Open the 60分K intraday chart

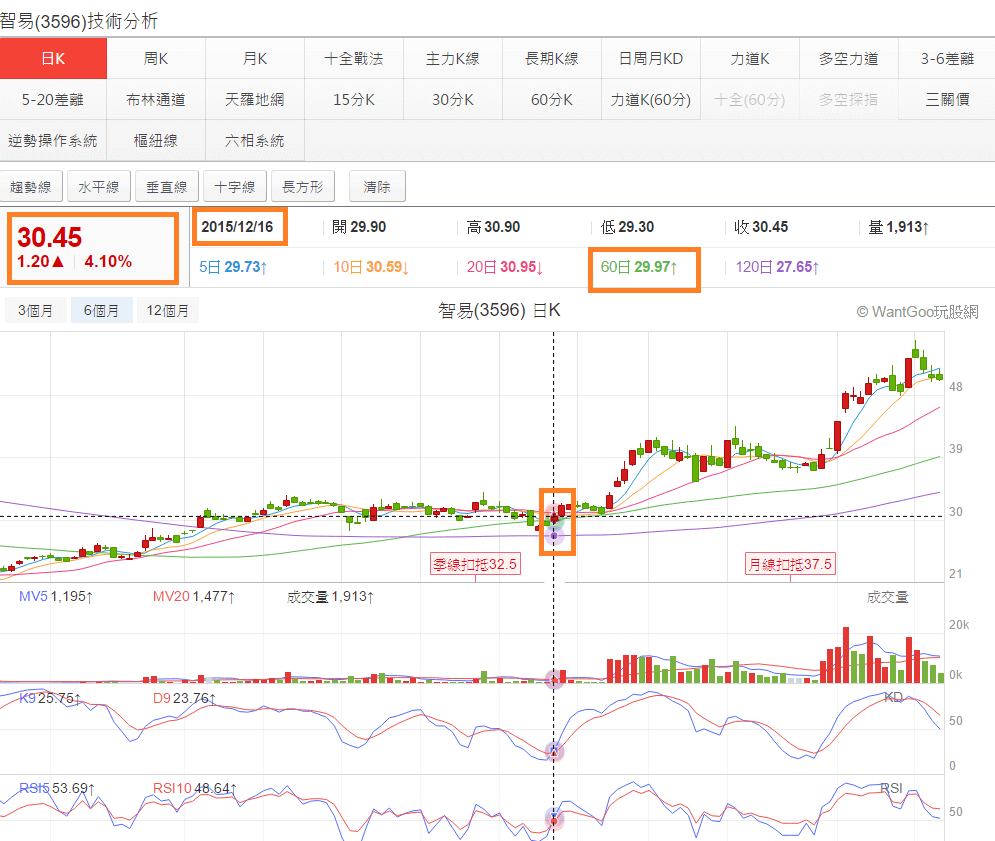551,98
